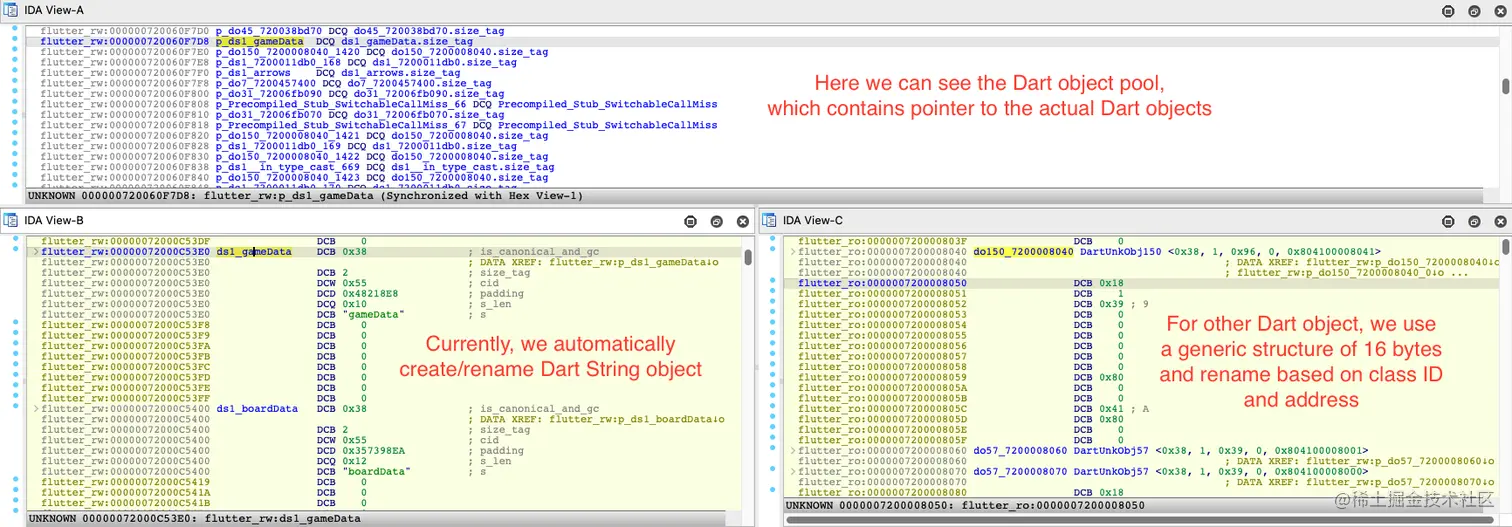This screenshot has width=1512, height=527.
Task: Collapse the do57_7200008060 structure in View-C
Action: click(x=793, y=451)
